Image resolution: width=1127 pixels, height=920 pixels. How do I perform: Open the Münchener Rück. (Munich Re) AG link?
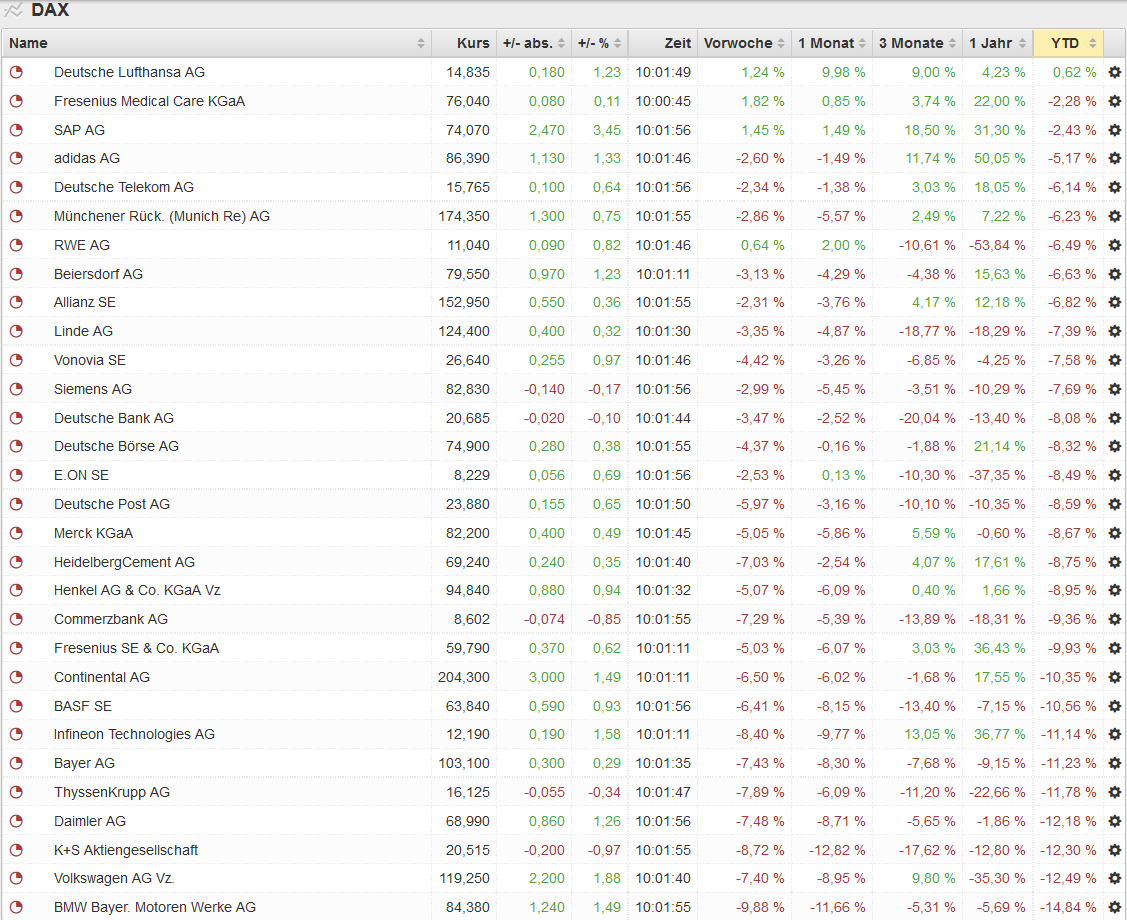pos(162,216)
